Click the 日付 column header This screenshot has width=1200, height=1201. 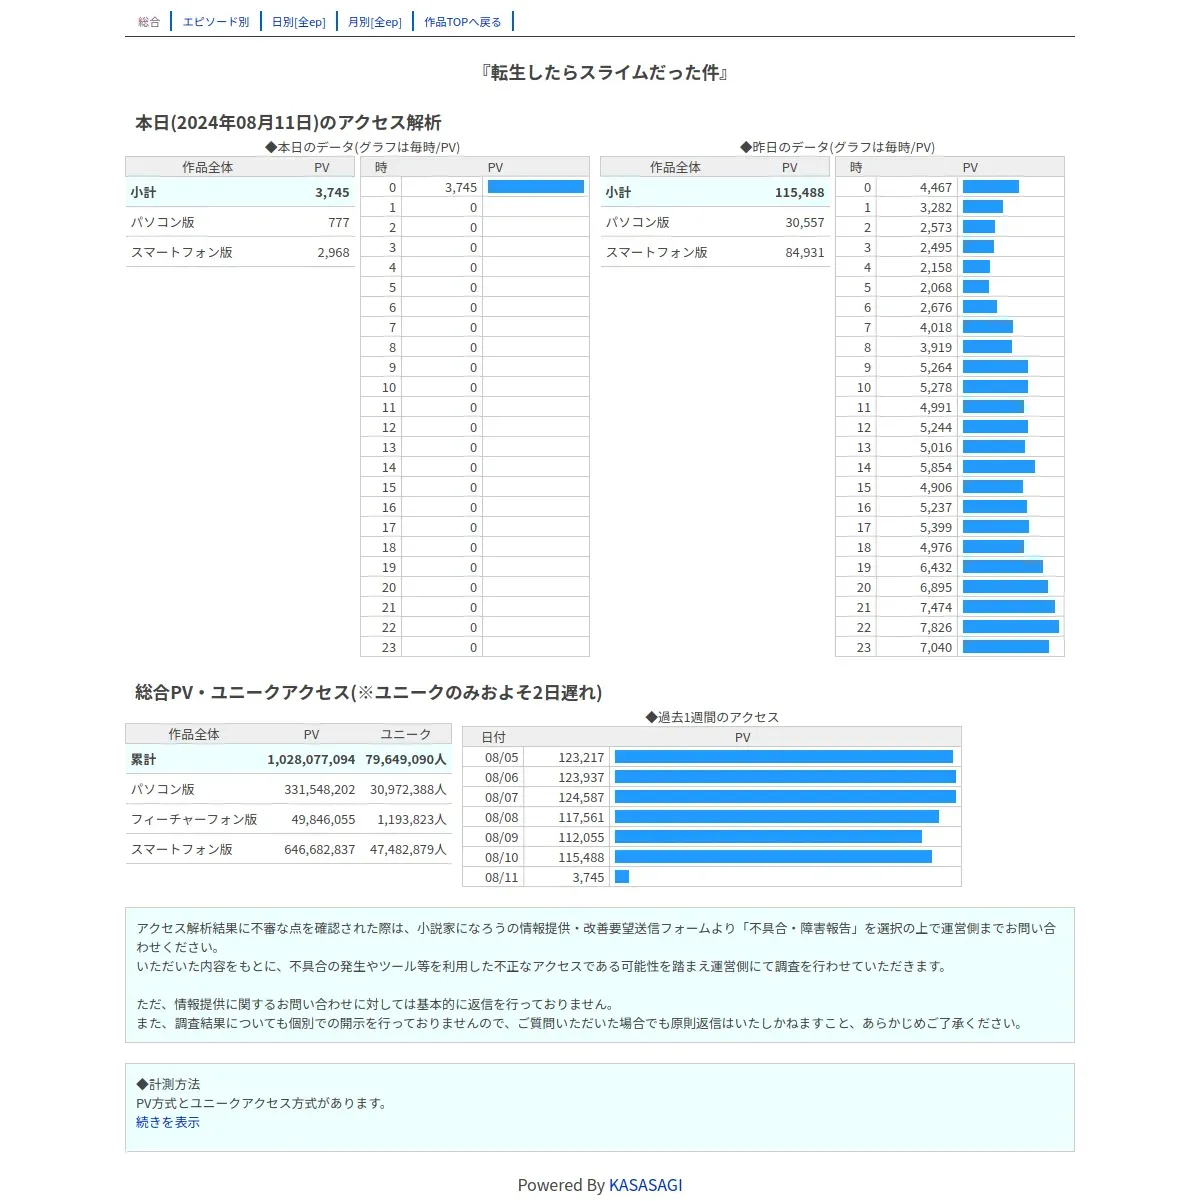tap(493, 737)
